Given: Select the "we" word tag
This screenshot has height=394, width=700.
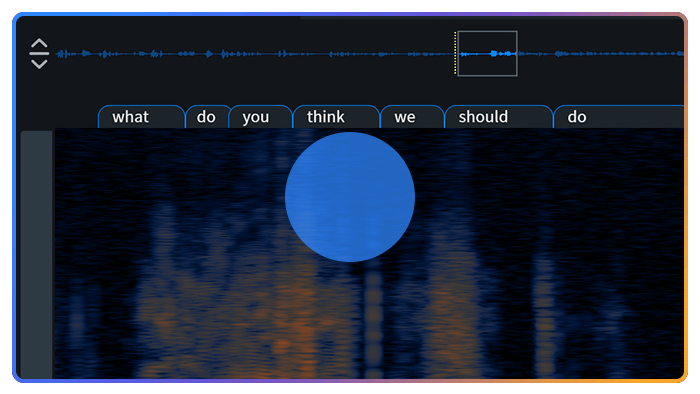Looking at the screenshot, I should coord(412,117).
